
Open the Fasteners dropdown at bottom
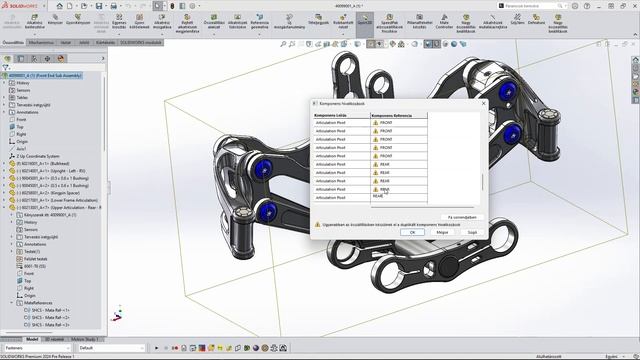[37, 348]
